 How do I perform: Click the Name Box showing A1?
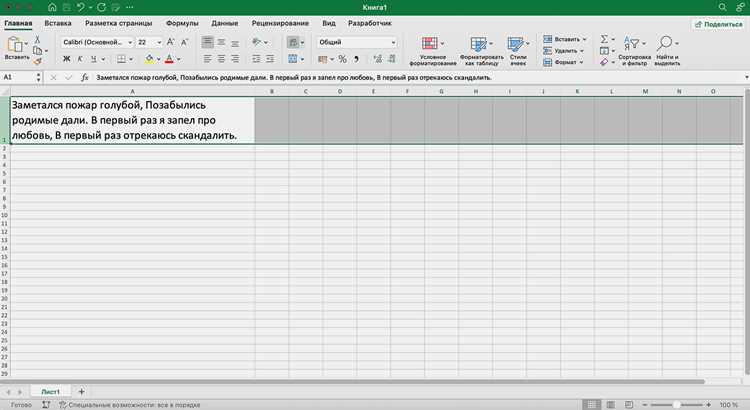point(22,77)
